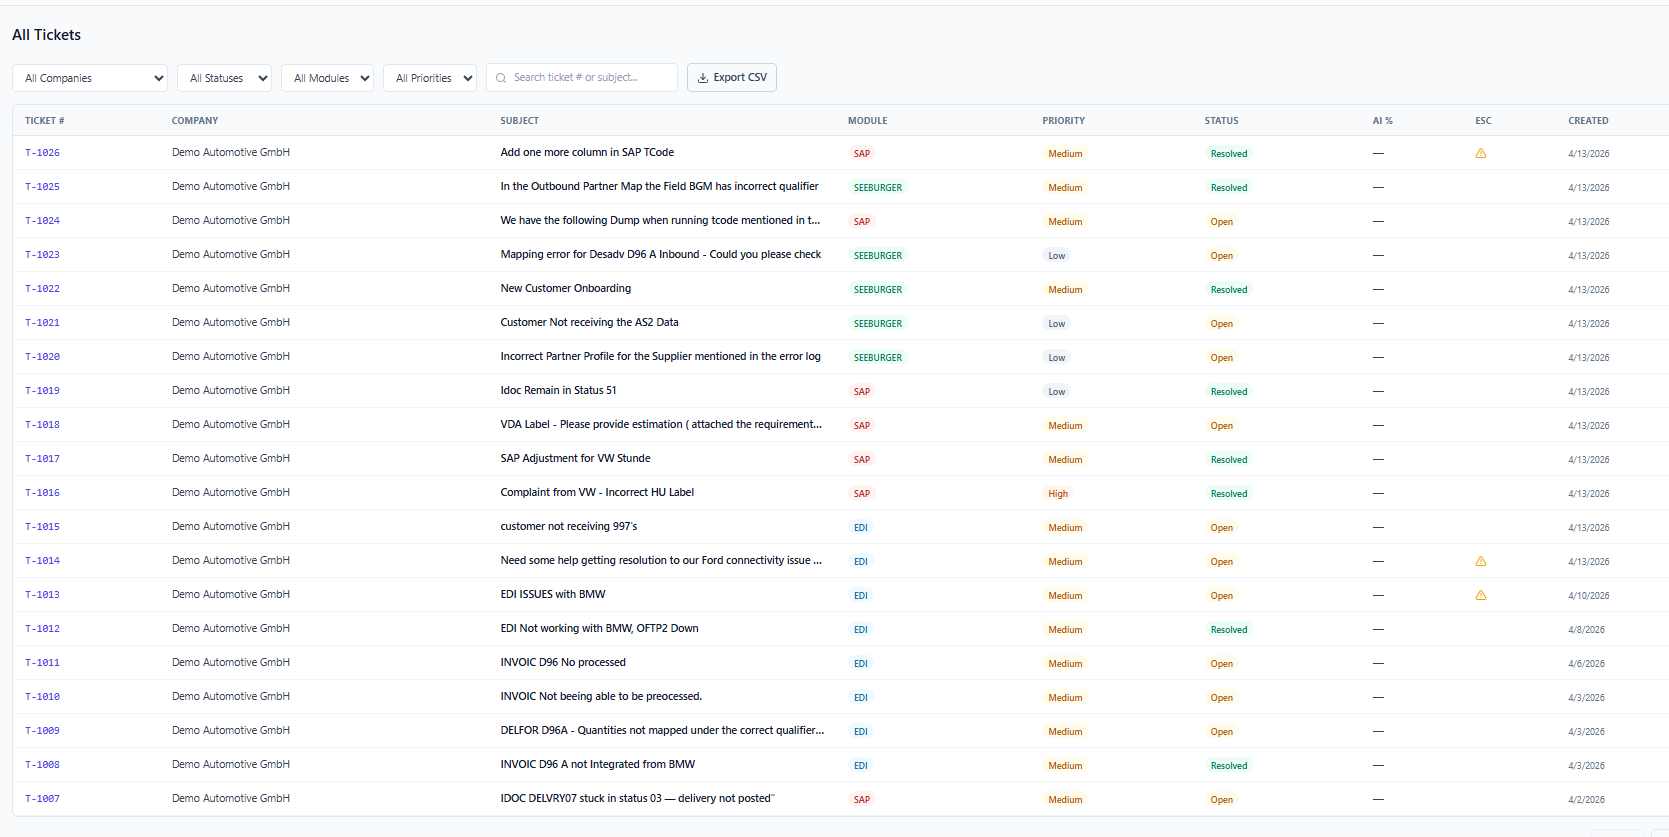Open ticket T-1018
This screenshot has height=837, width=1669.
pos(42,425)
